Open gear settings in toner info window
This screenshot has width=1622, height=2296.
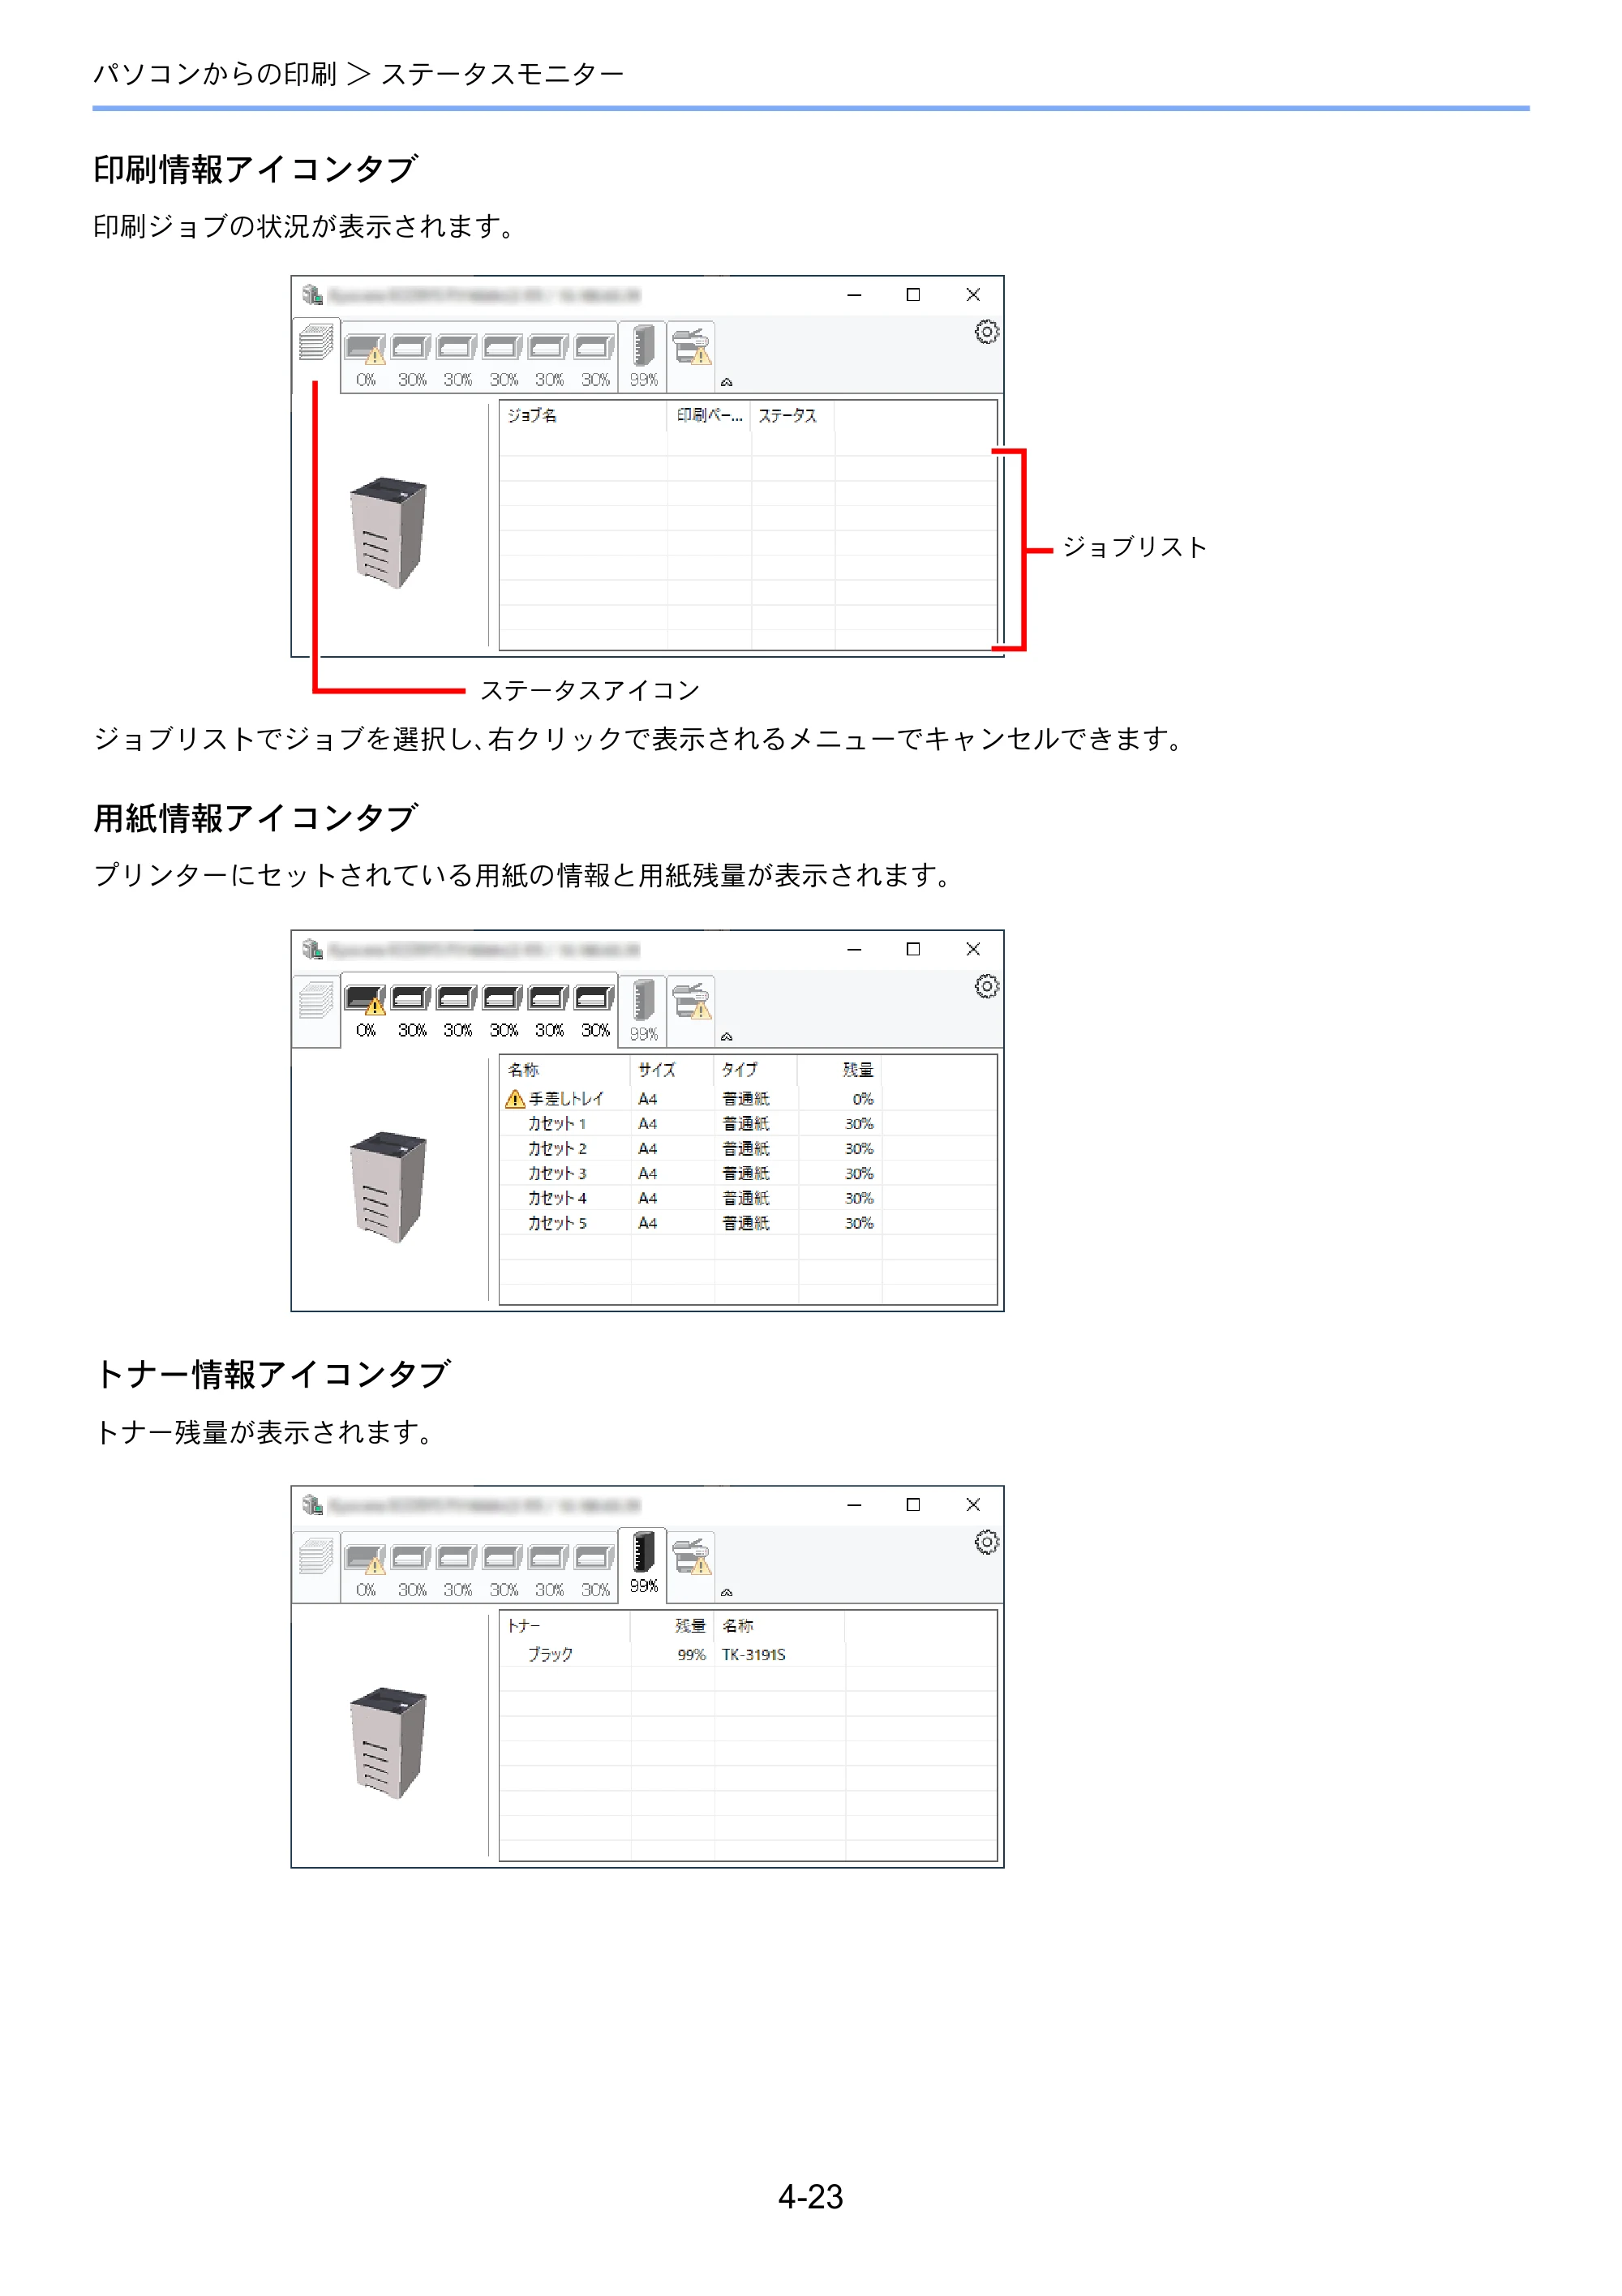click(986, 1542)
